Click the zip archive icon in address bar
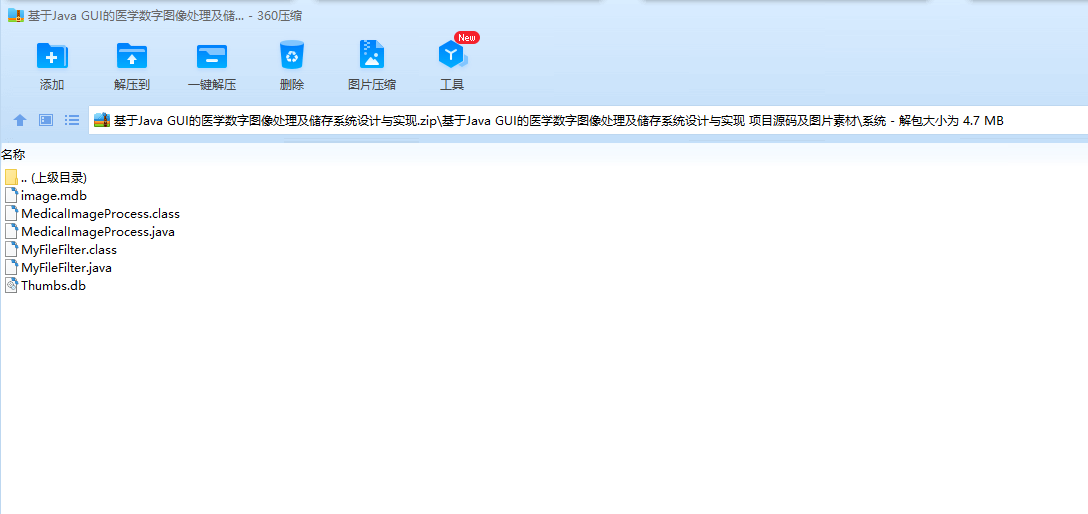The image size is (1088, 514). coord(102,120)
